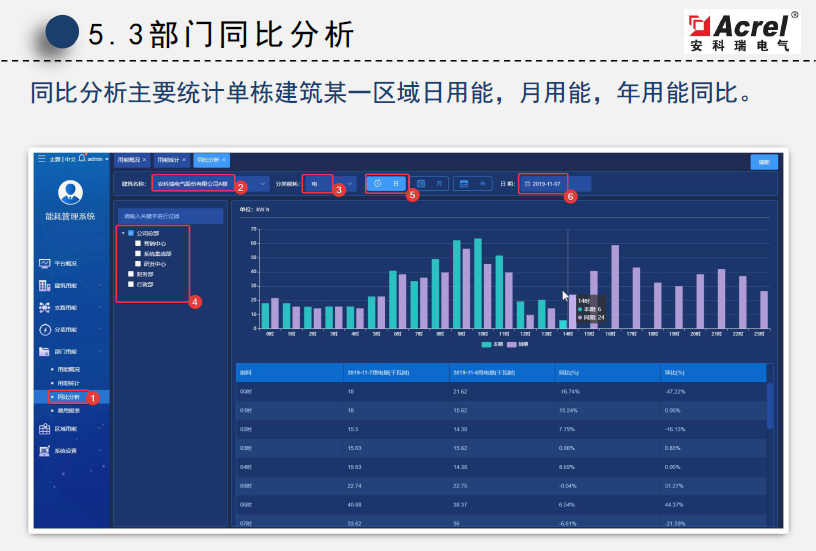Open the 建筑名称 building name dropdown
This screenshot has height=551, width=816.
211,184
